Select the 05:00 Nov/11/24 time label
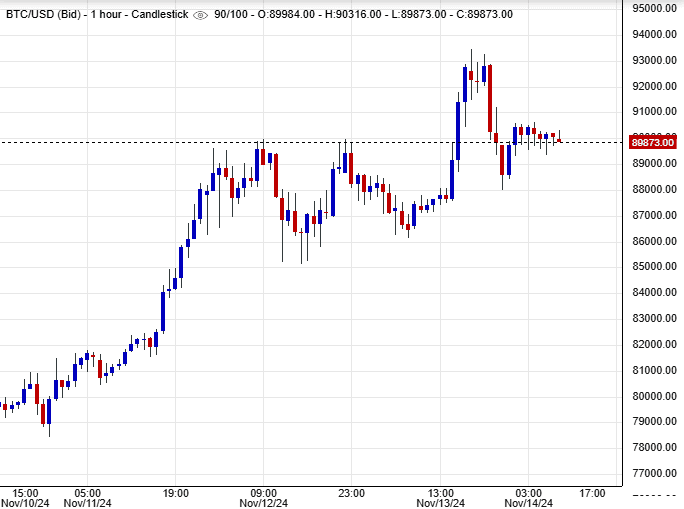The width and height of the screenshot is (684, 509). [x=87, y=498]
